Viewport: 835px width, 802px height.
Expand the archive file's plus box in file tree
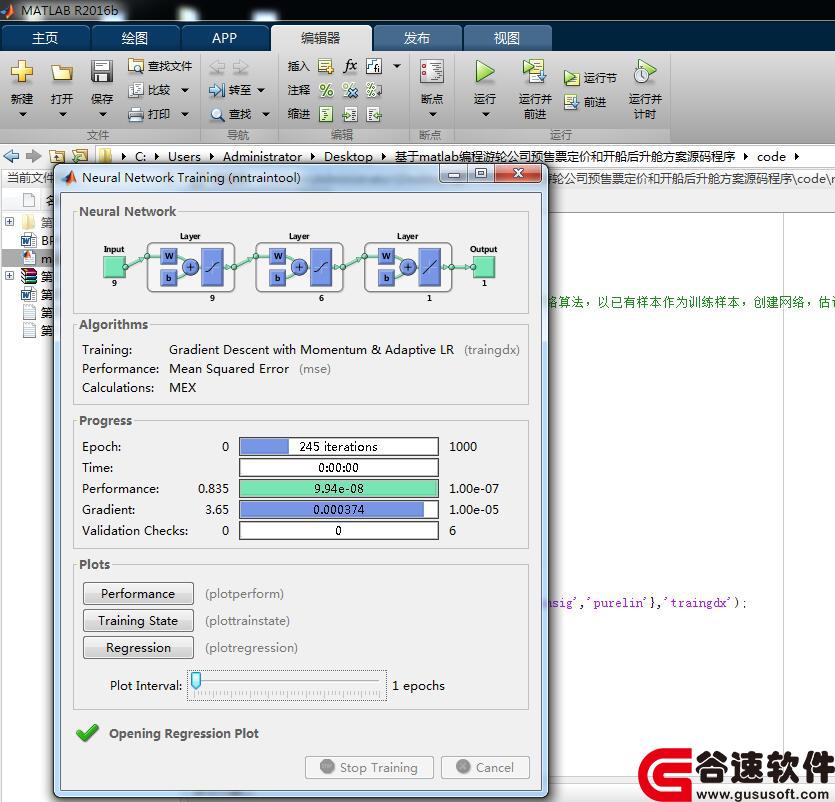[10, 275]
